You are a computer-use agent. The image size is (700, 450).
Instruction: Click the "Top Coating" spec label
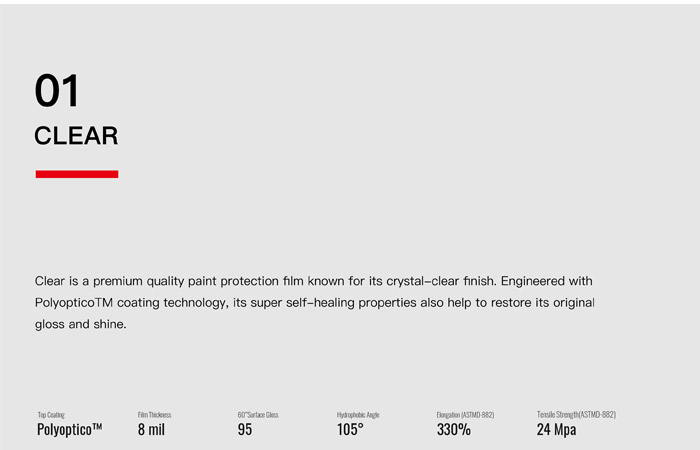pos(51,415)
